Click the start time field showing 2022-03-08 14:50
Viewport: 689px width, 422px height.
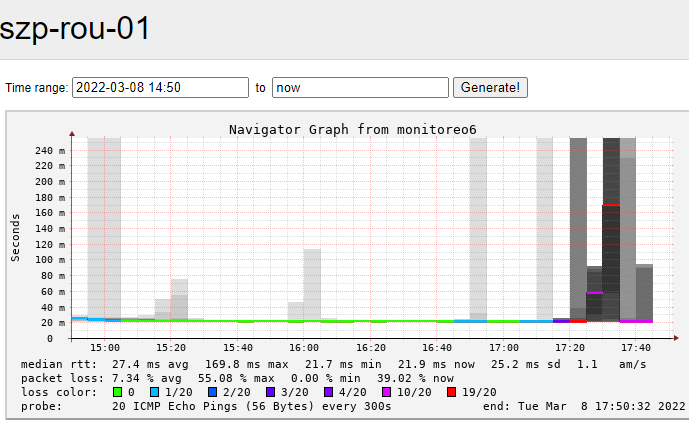pos(160,88)
